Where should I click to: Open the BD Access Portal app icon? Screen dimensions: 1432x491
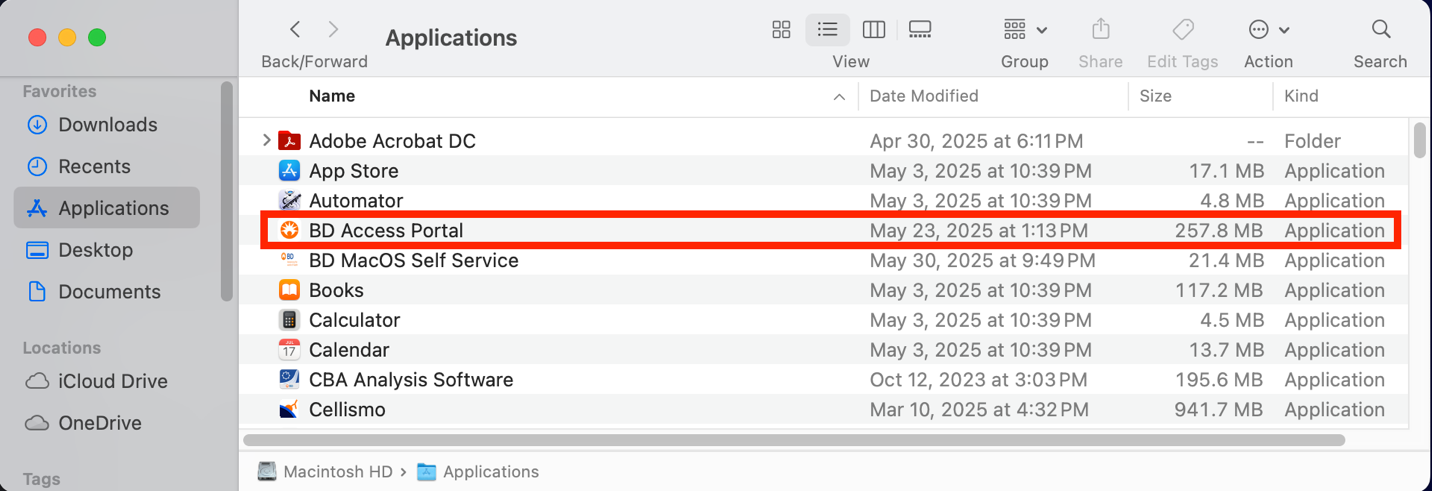click(x=289, y=231)
